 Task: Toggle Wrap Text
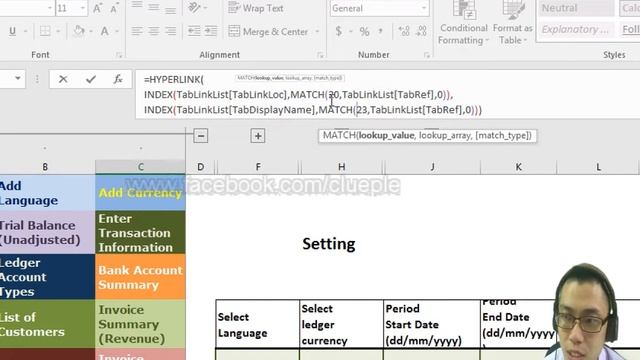click(x=256, y=8)
